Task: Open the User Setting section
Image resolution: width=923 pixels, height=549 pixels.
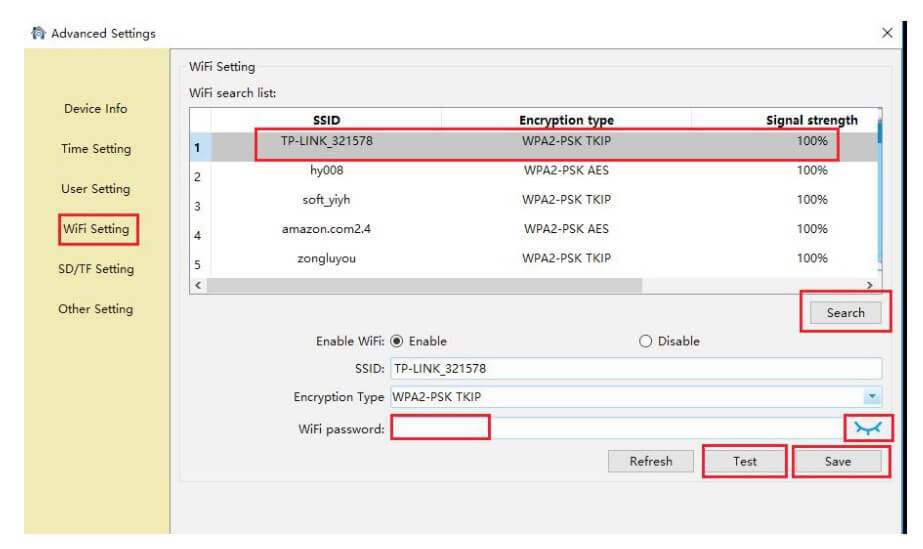Action: pos(95,188)
